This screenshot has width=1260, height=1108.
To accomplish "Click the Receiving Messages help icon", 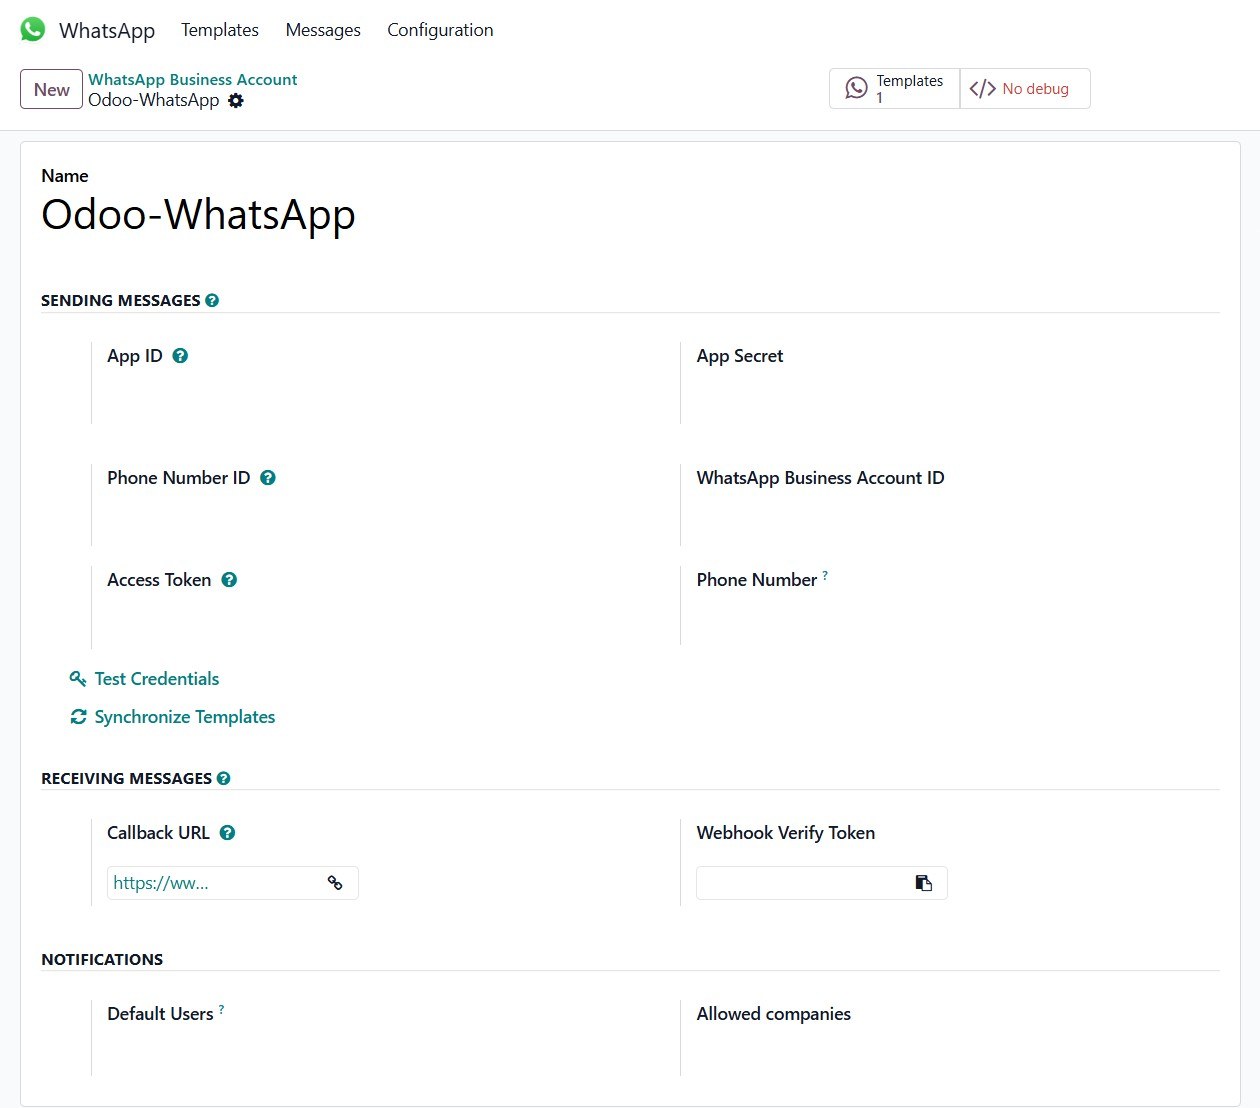I will (224, 778).
